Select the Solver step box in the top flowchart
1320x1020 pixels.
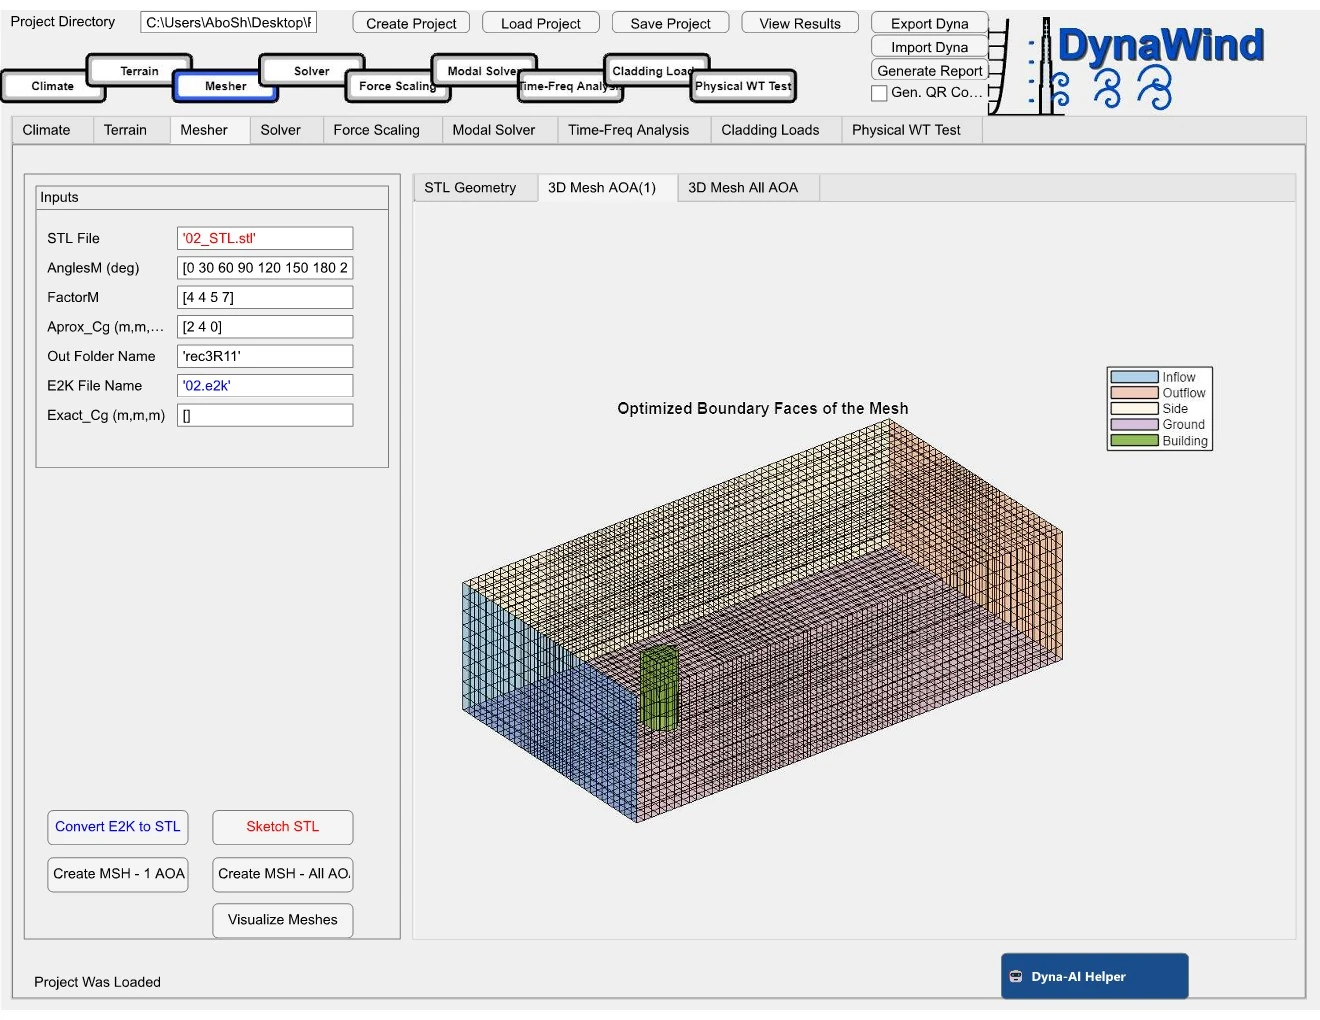311,71
